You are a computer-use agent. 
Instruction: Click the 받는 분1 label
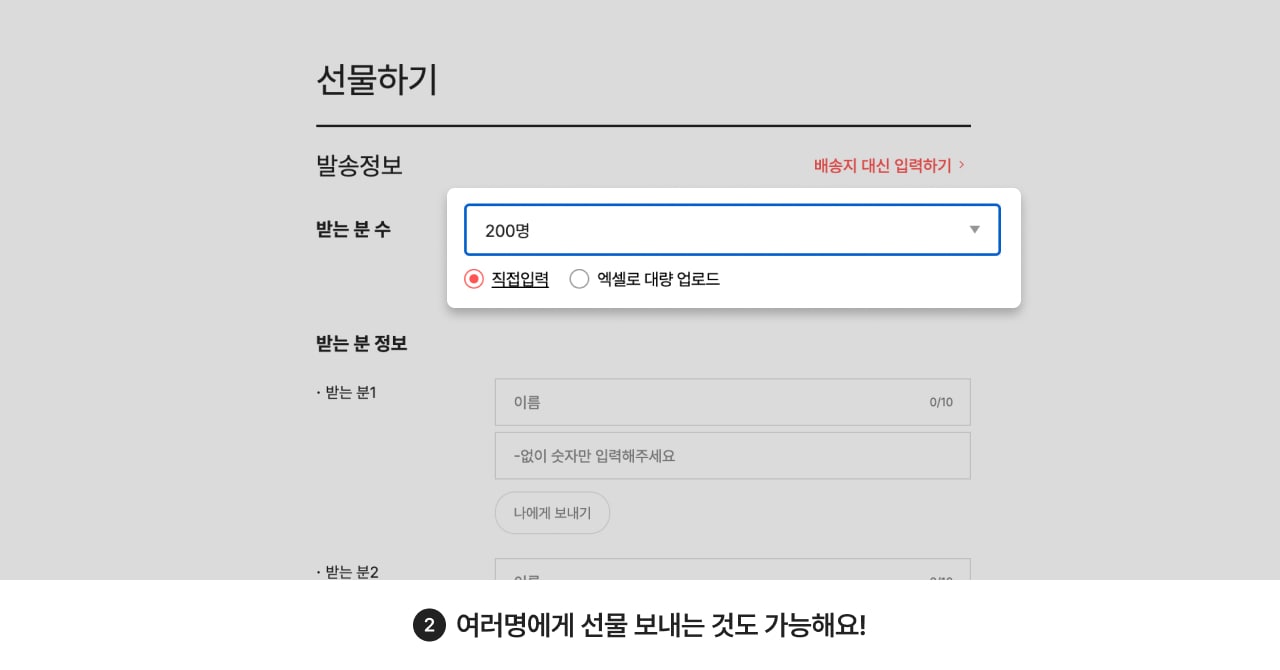(x=346, y=392)
